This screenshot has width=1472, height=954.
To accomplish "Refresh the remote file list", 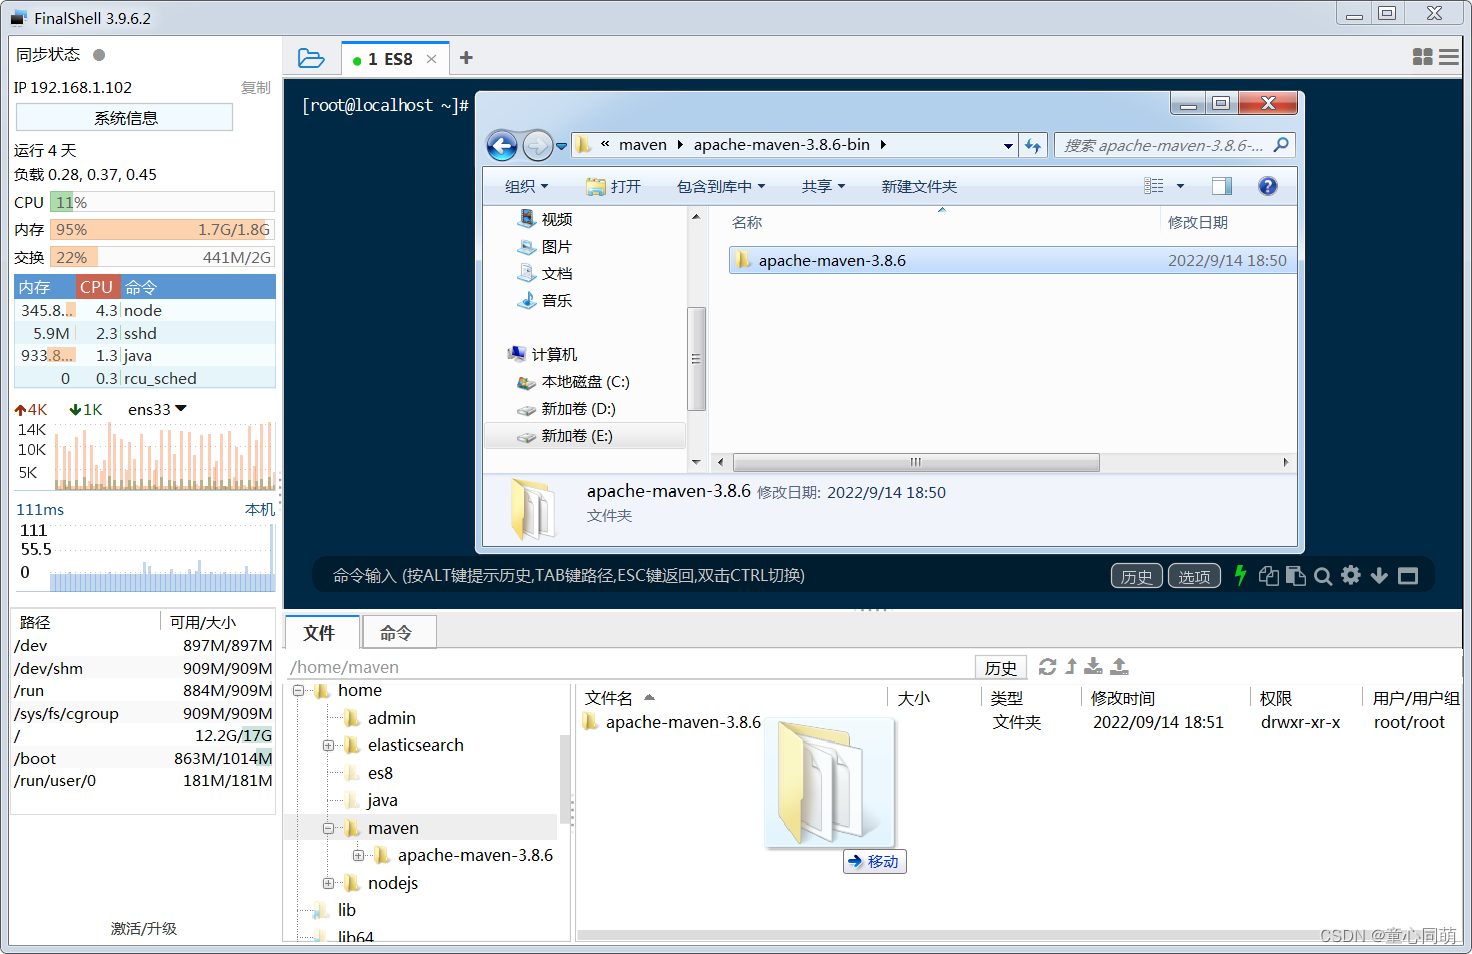I will click(1047, 666).
